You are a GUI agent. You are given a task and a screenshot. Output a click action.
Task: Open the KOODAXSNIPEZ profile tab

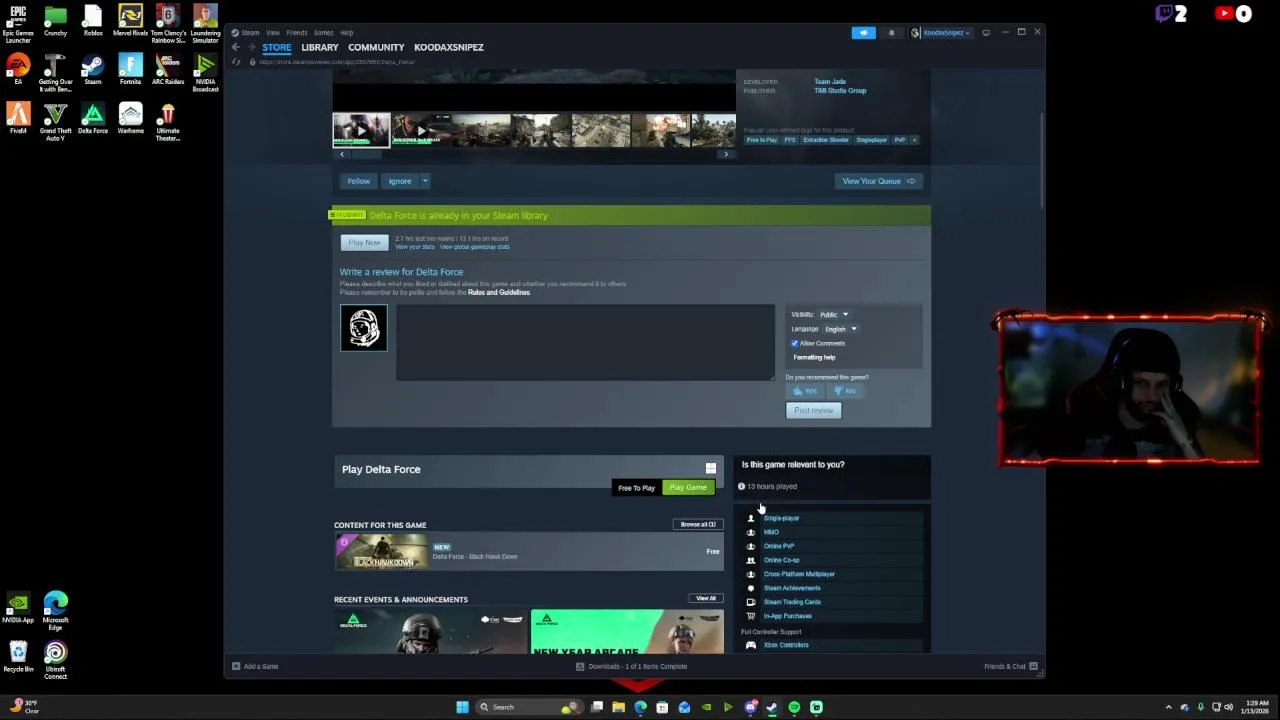pos(449,47)
